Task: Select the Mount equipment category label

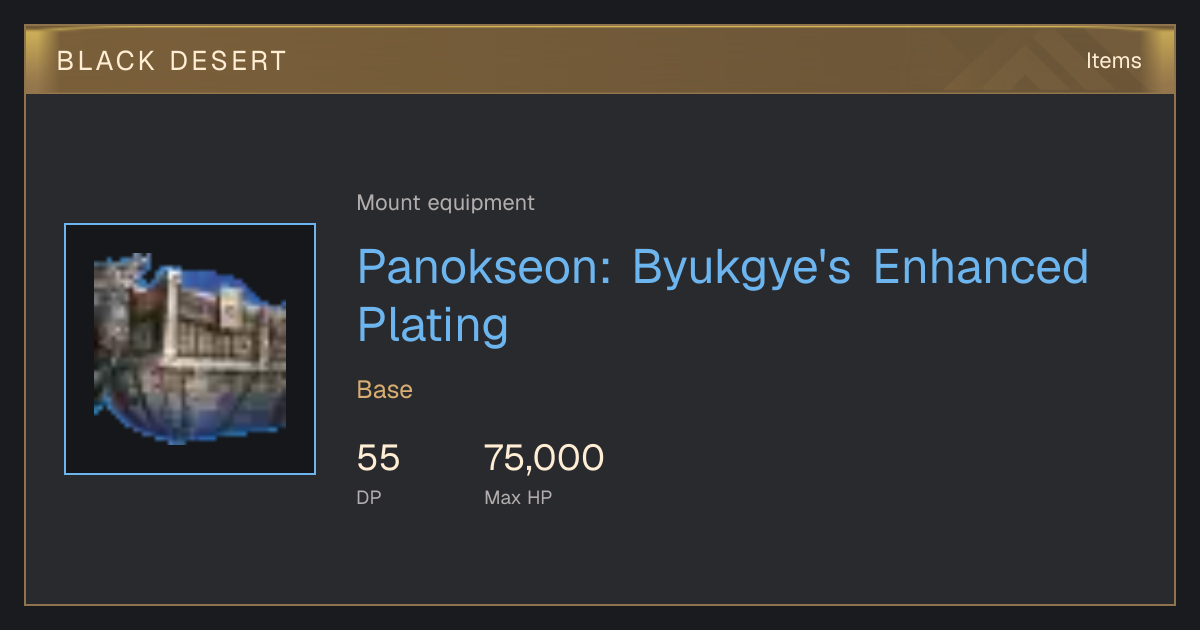Action: [x=445, y=203]
